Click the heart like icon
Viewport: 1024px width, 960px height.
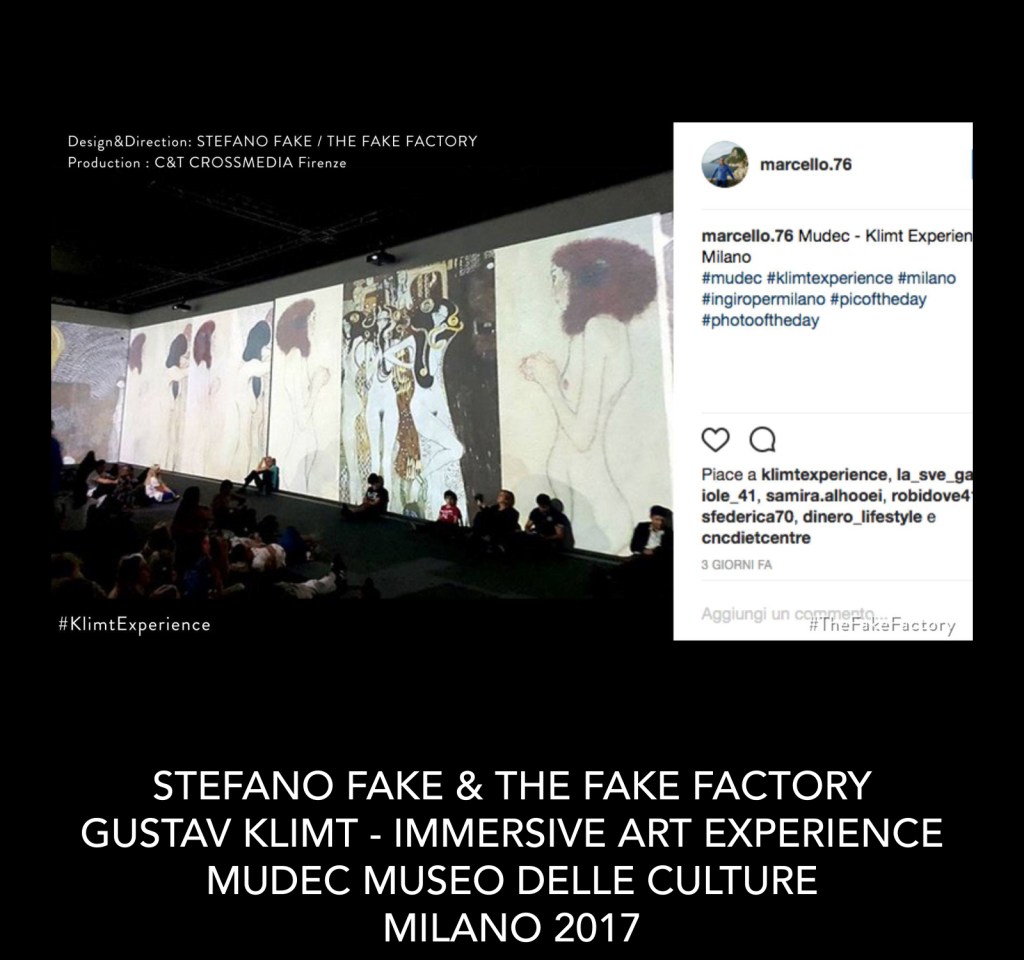coord(715,440)
